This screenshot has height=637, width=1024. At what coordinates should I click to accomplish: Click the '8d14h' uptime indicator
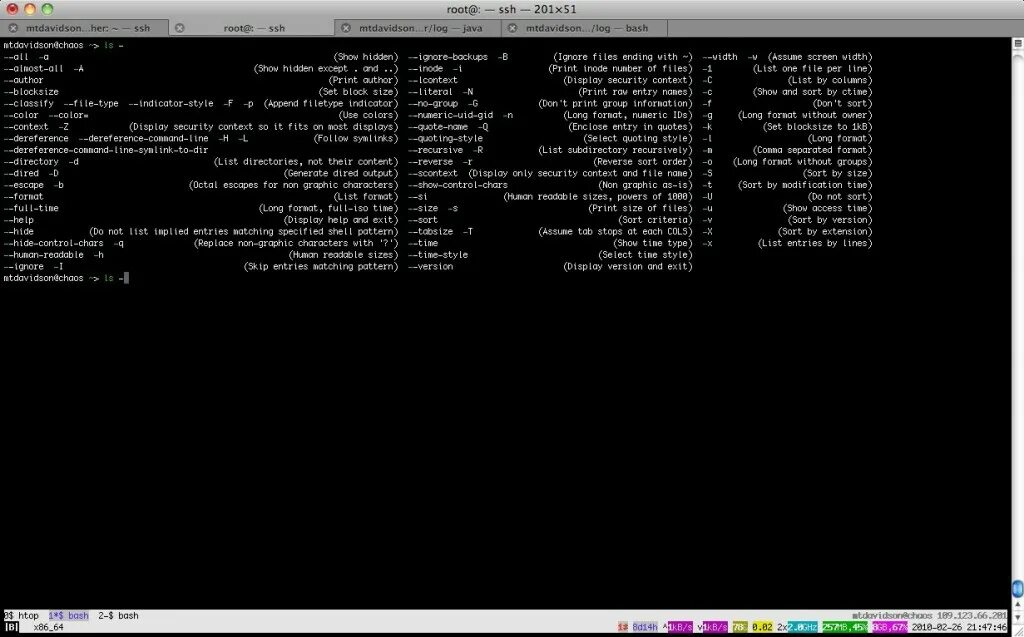tap(645, 627)
